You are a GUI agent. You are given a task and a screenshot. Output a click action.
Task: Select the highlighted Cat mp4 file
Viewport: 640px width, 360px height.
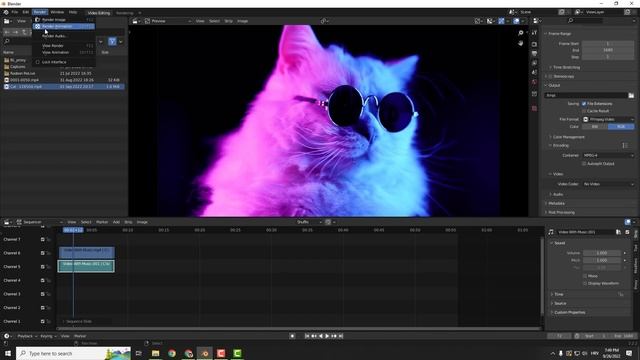63,87
